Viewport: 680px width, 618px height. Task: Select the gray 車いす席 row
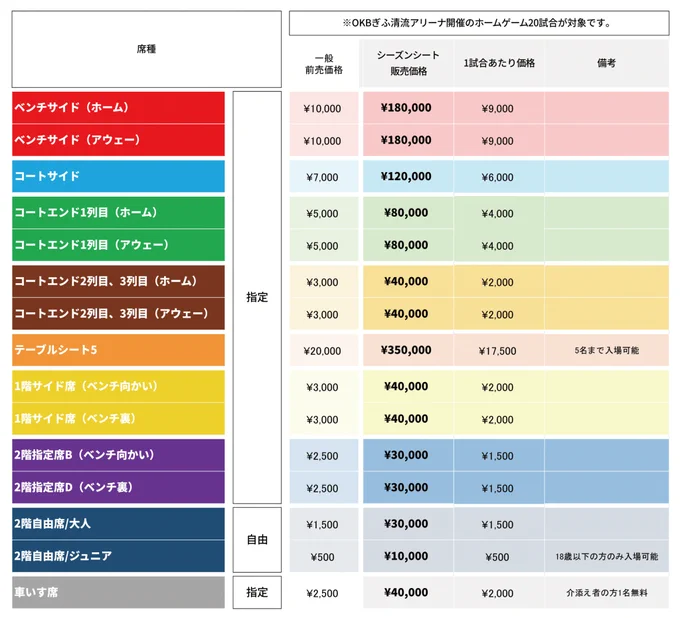click(x=118, y=592)
